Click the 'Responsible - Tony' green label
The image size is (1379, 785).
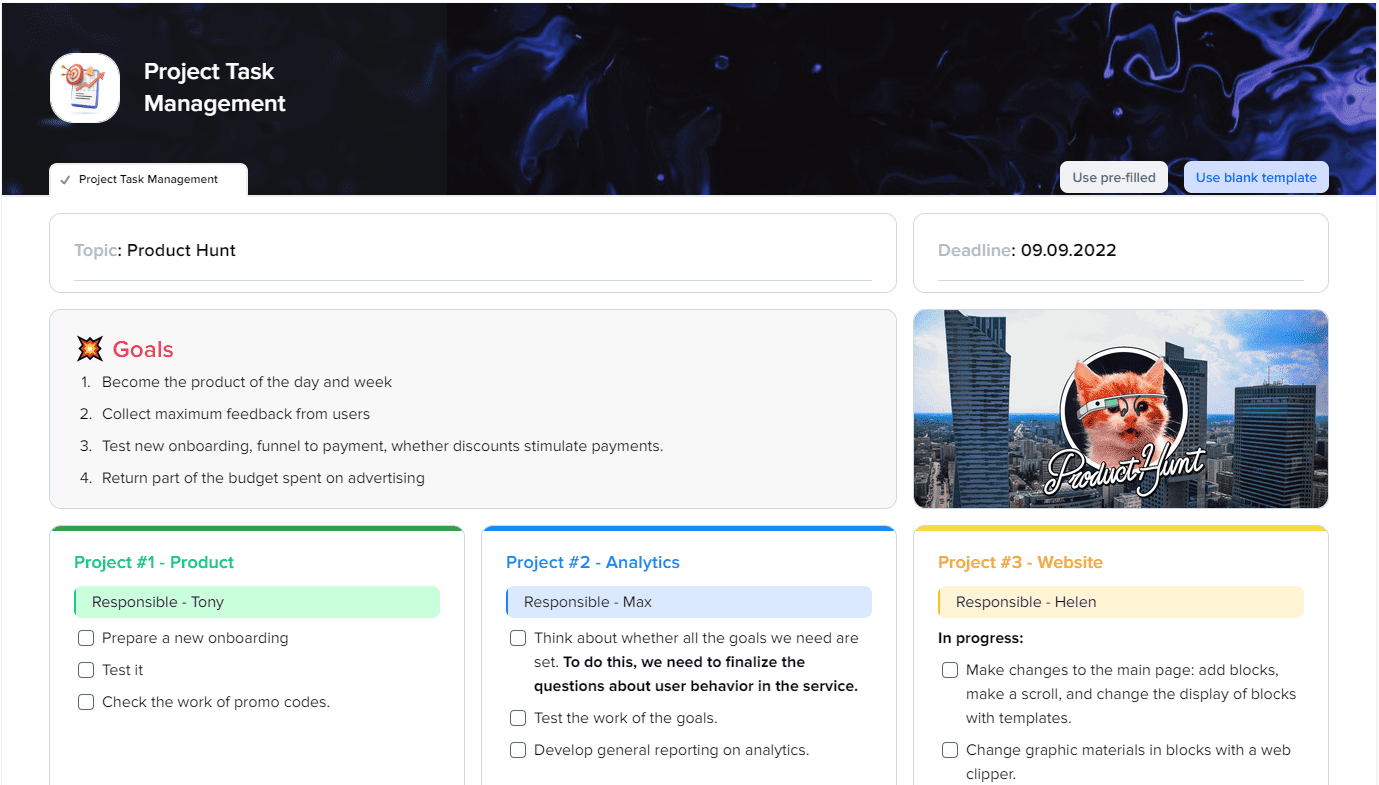257,602
